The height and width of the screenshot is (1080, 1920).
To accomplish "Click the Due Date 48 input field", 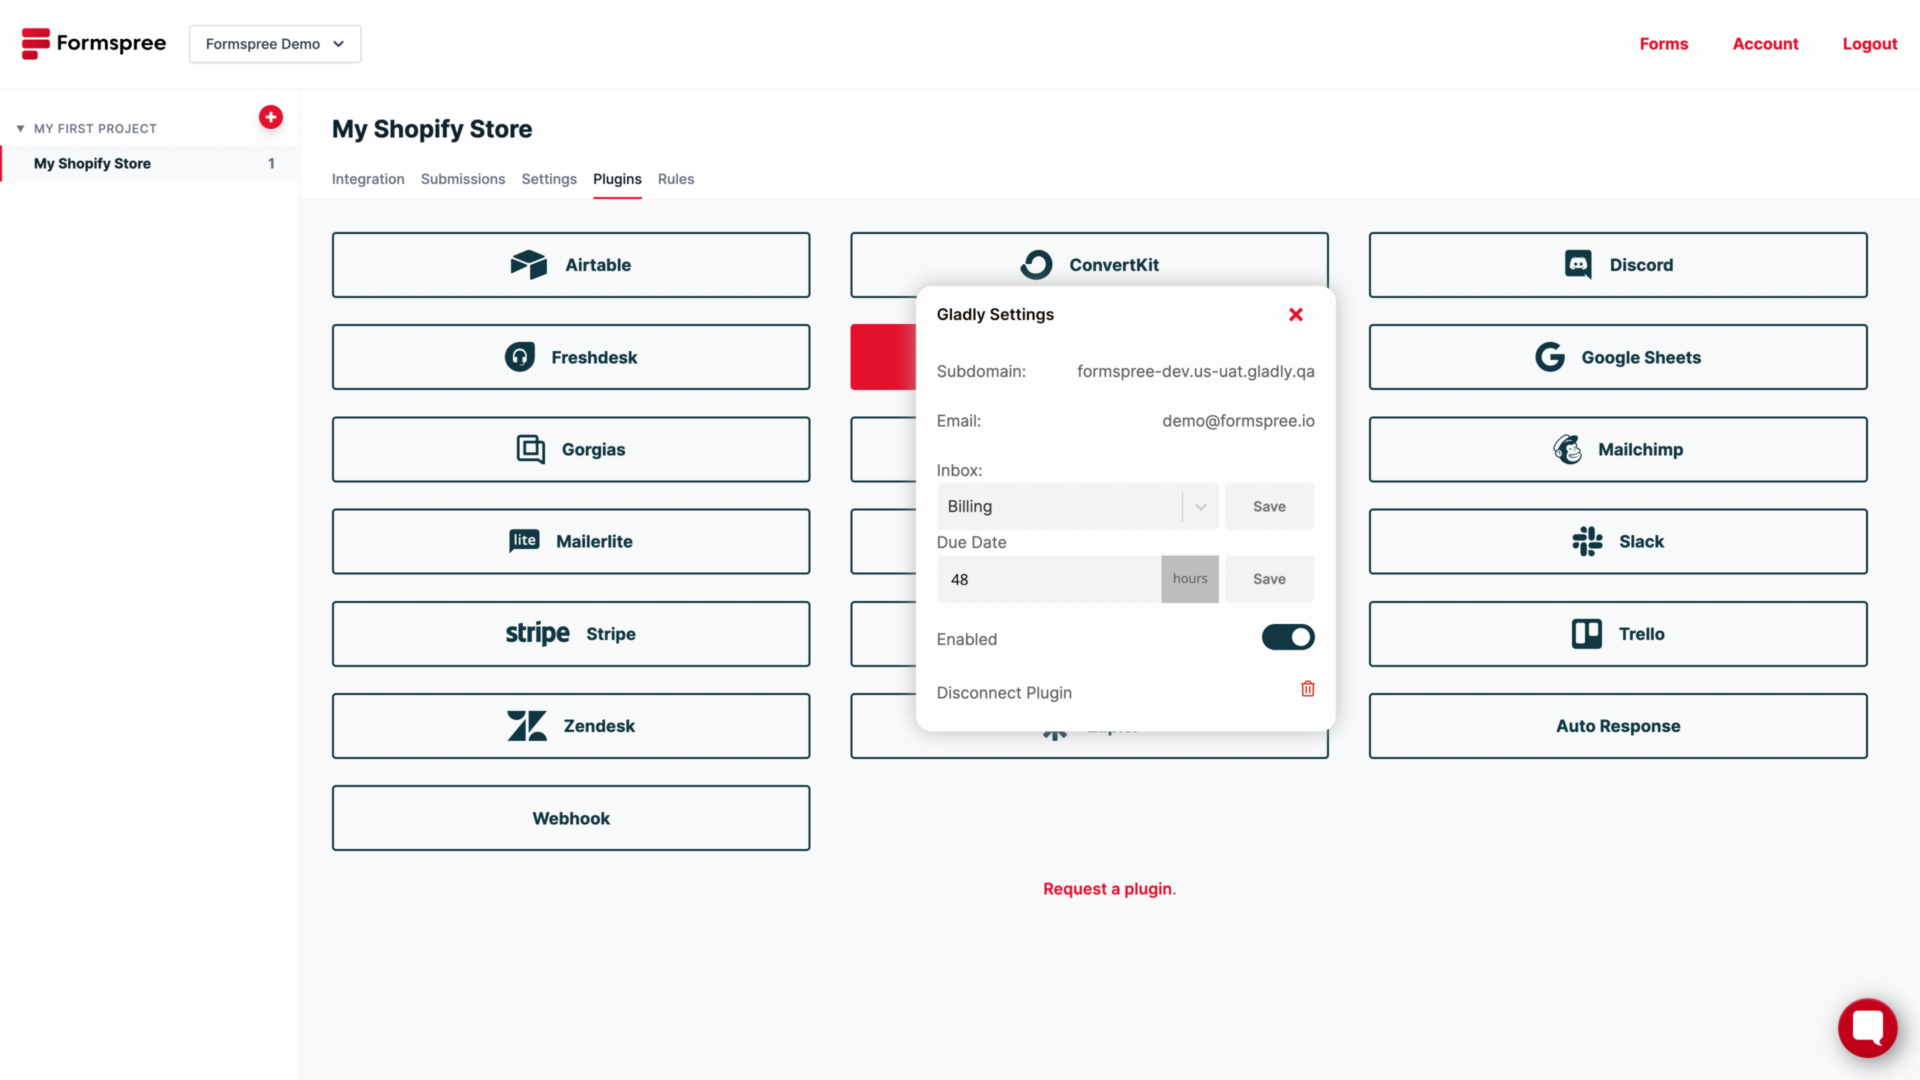I will (x=1048, y=580).
